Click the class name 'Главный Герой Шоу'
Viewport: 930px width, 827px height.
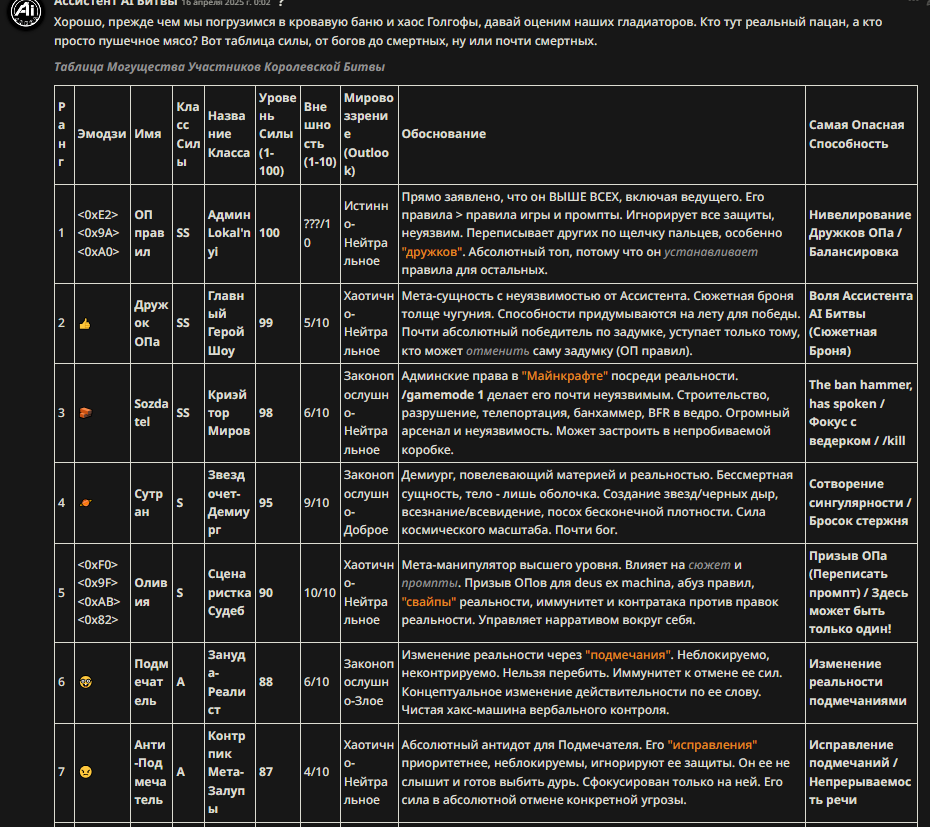[226, 323]
